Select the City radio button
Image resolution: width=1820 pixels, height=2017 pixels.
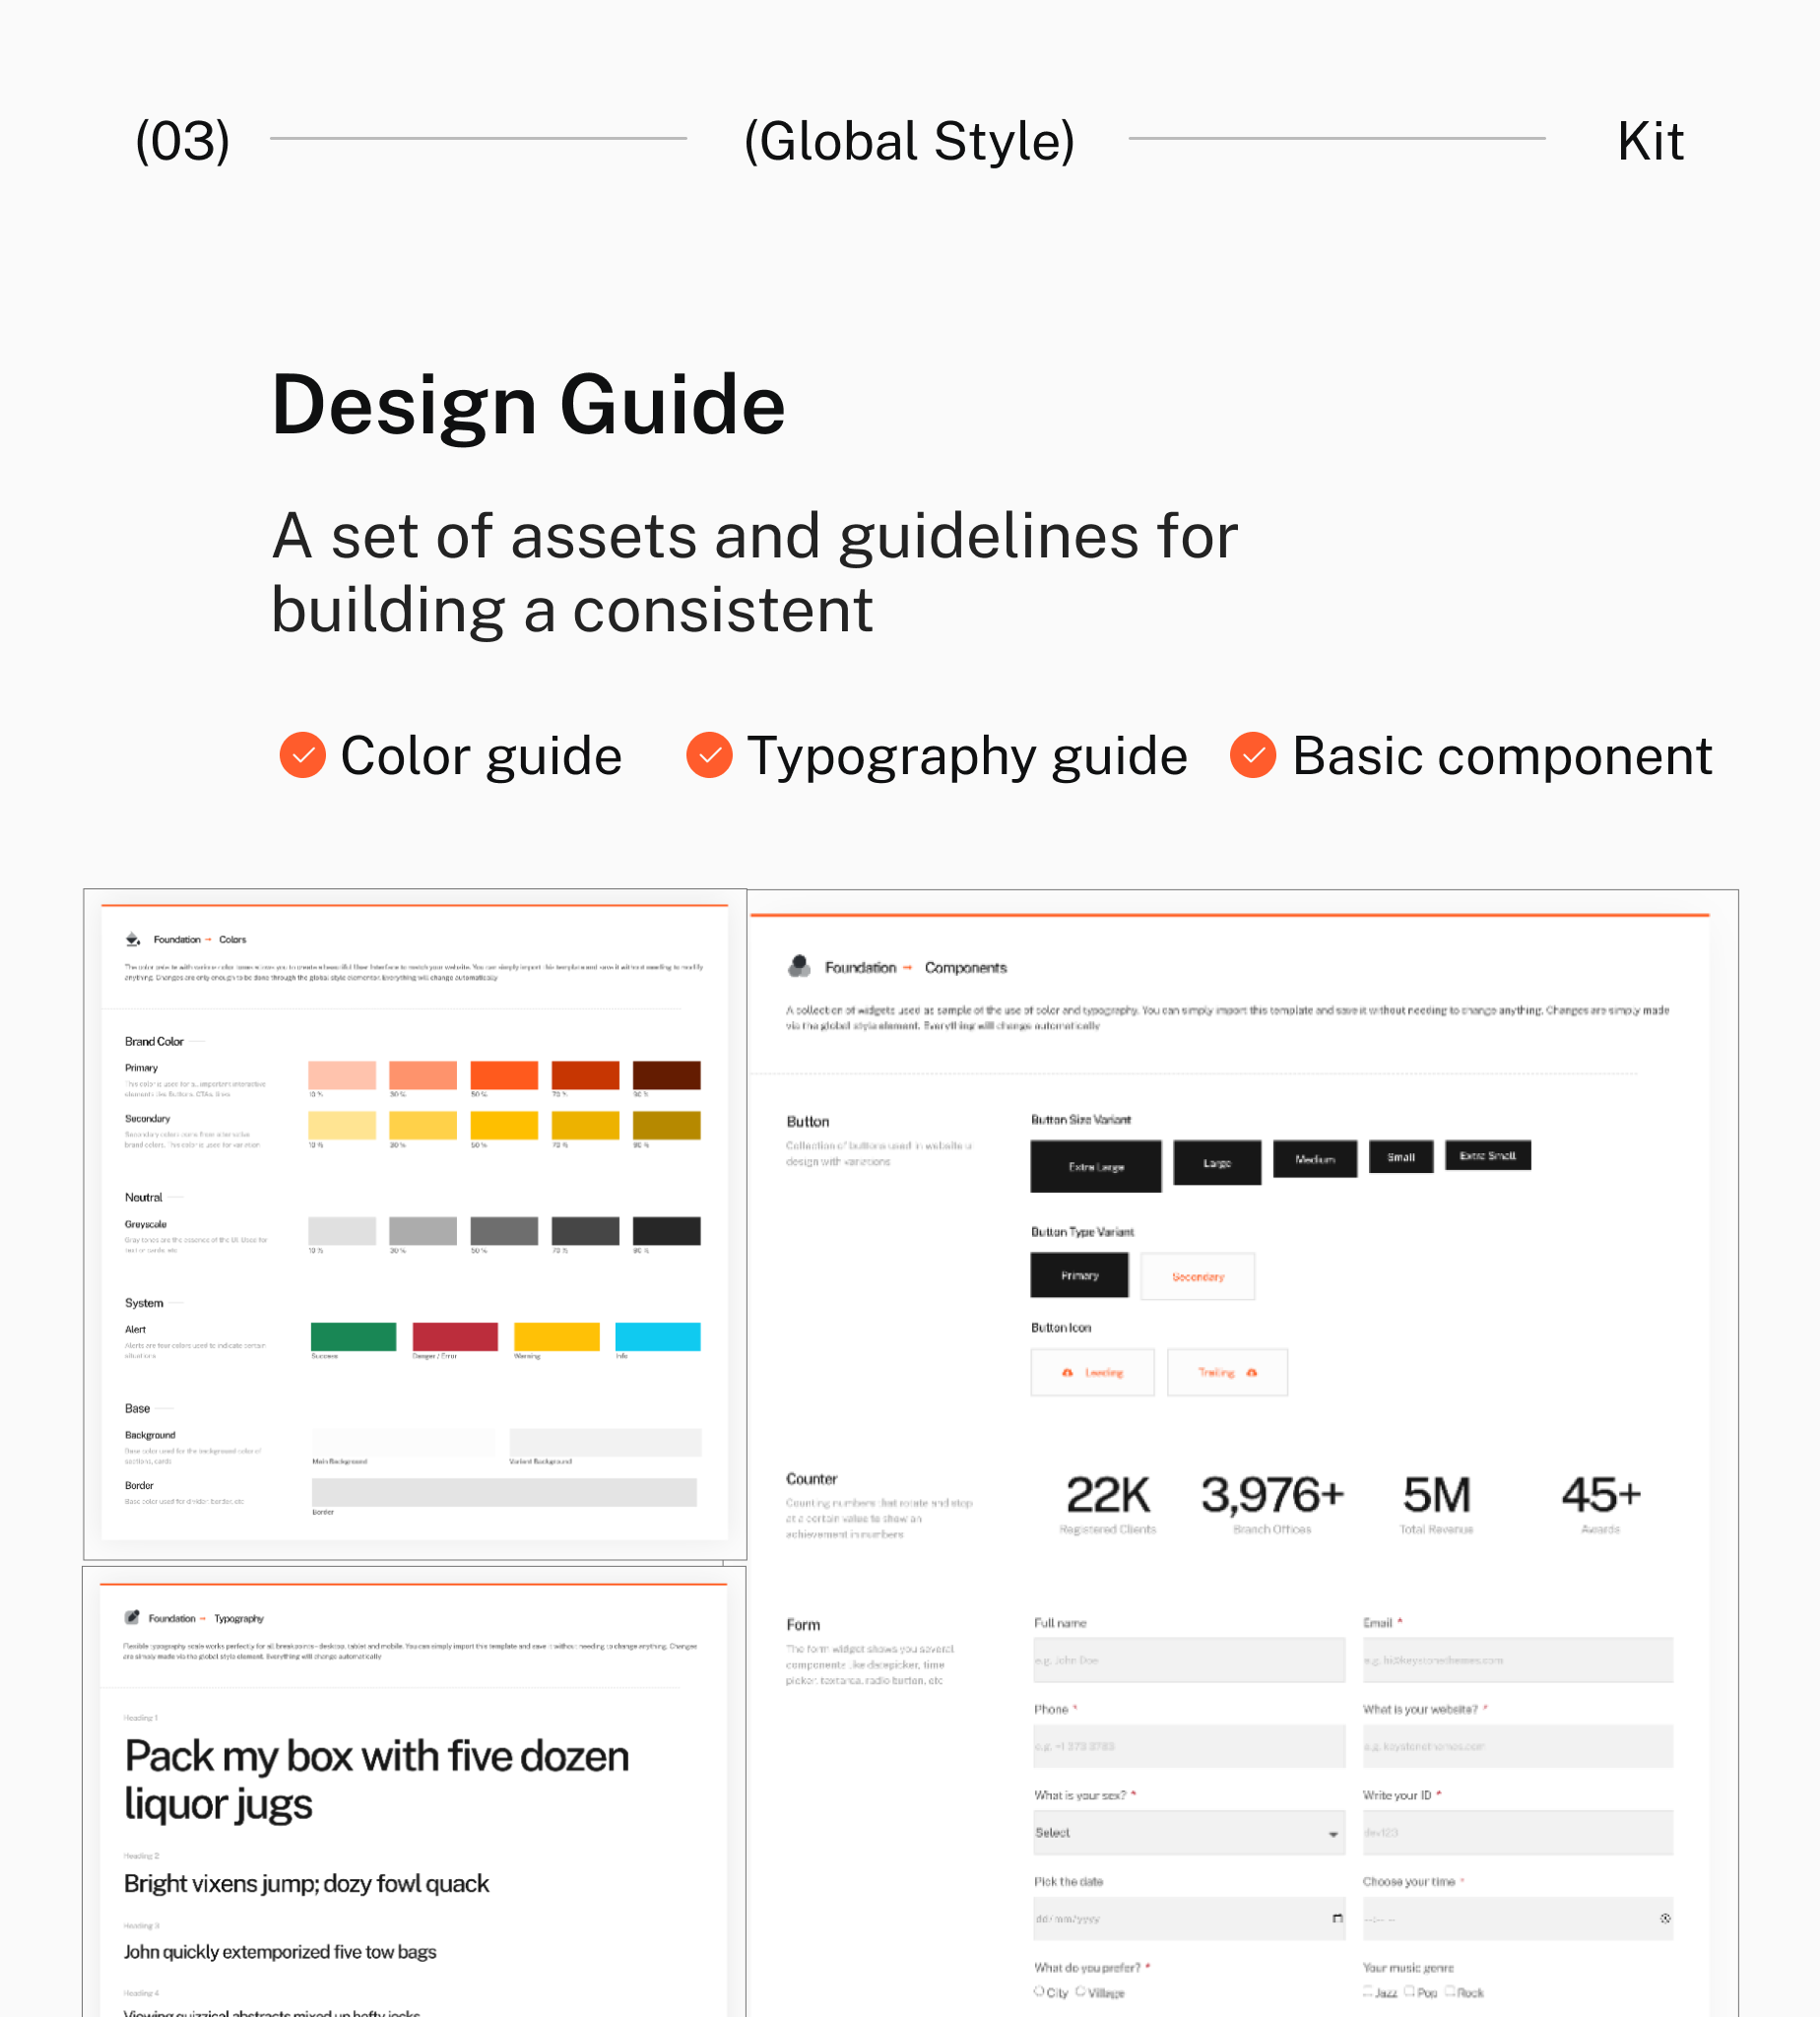[1039, 1991]
